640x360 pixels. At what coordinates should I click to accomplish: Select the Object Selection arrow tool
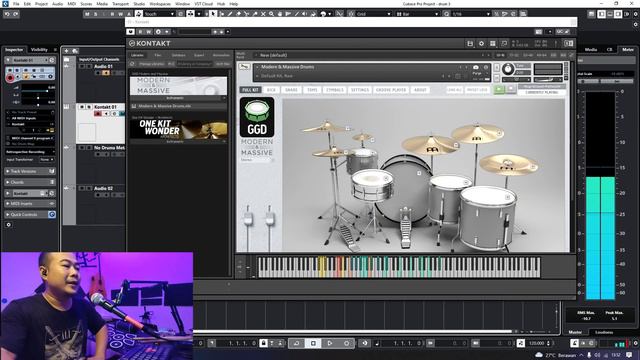(213, 14)
